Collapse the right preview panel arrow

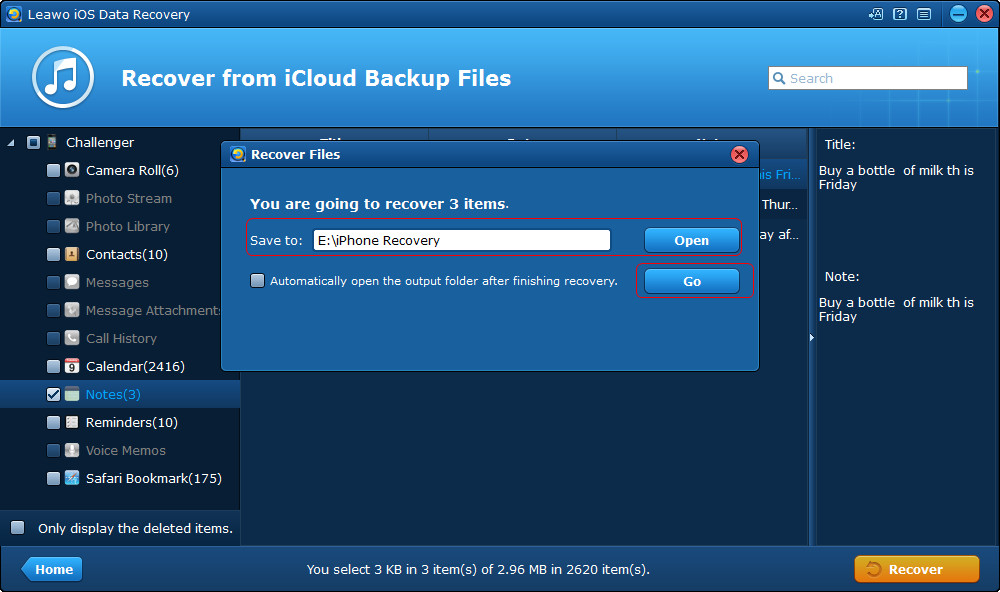(811, 338)
